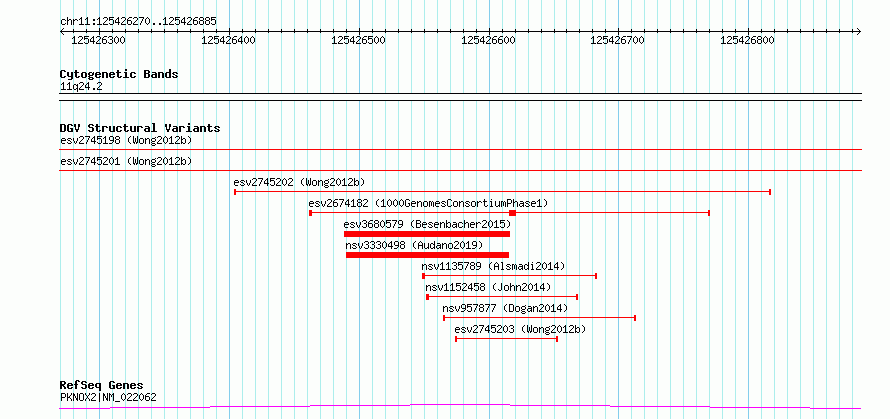Click the left arrow of the ruler
The width and height of the screenshot is (890, 419).
pos(63,31)
